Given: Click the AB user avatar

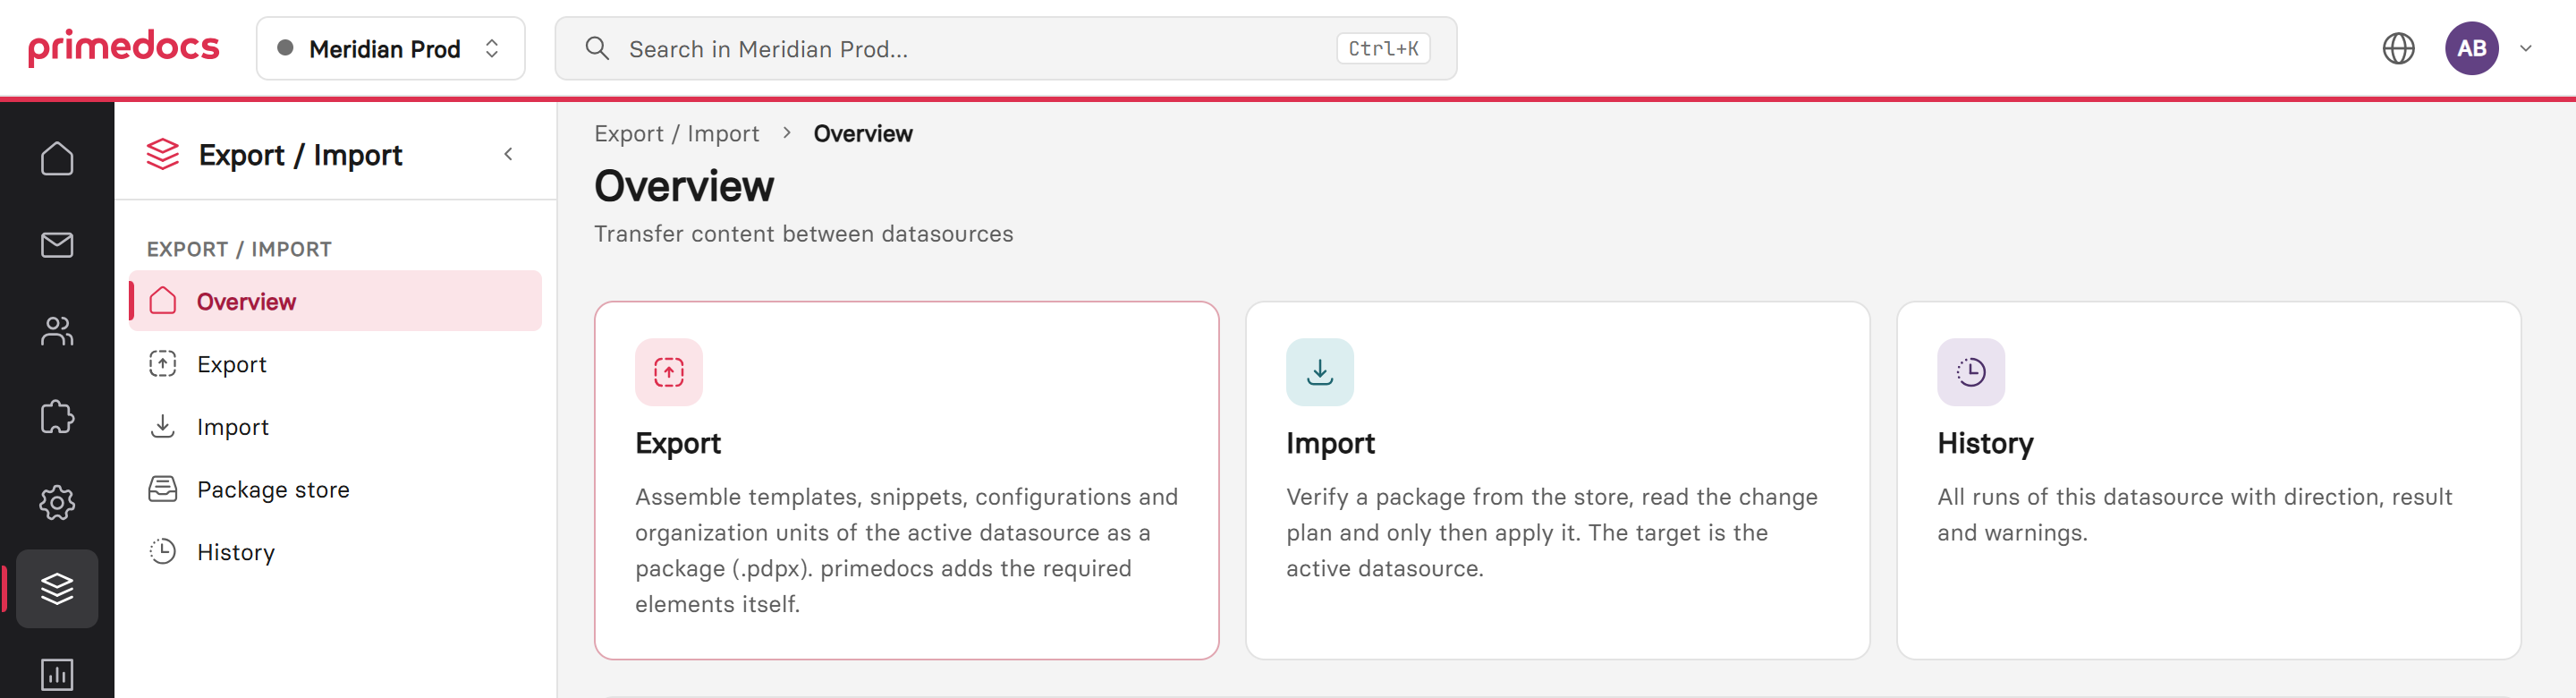Looking at the screenshot, I should 2471,48.
